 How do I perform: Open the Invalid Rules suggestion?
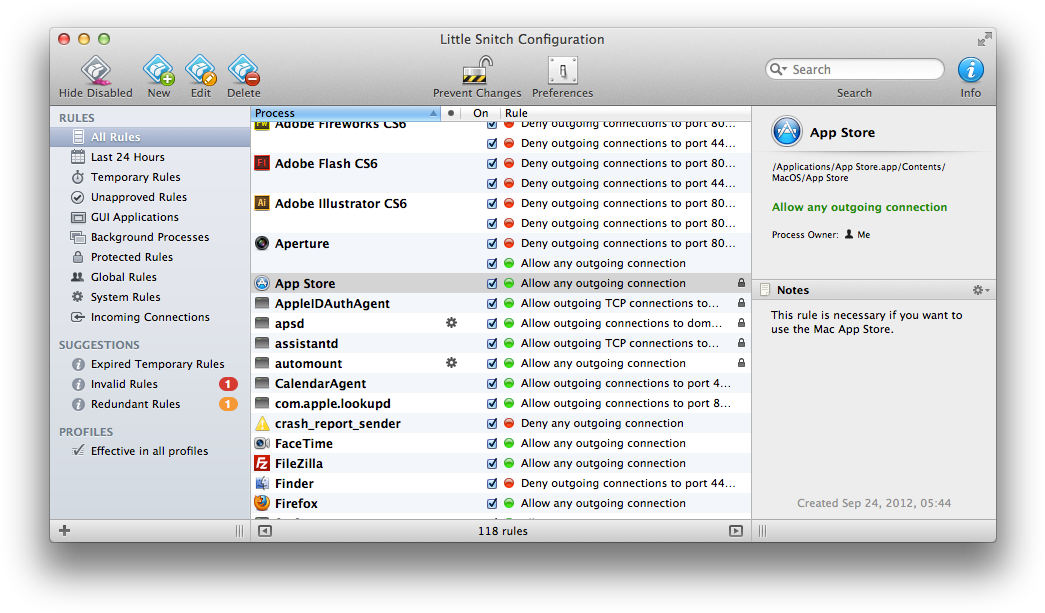(x=124, y=384)
